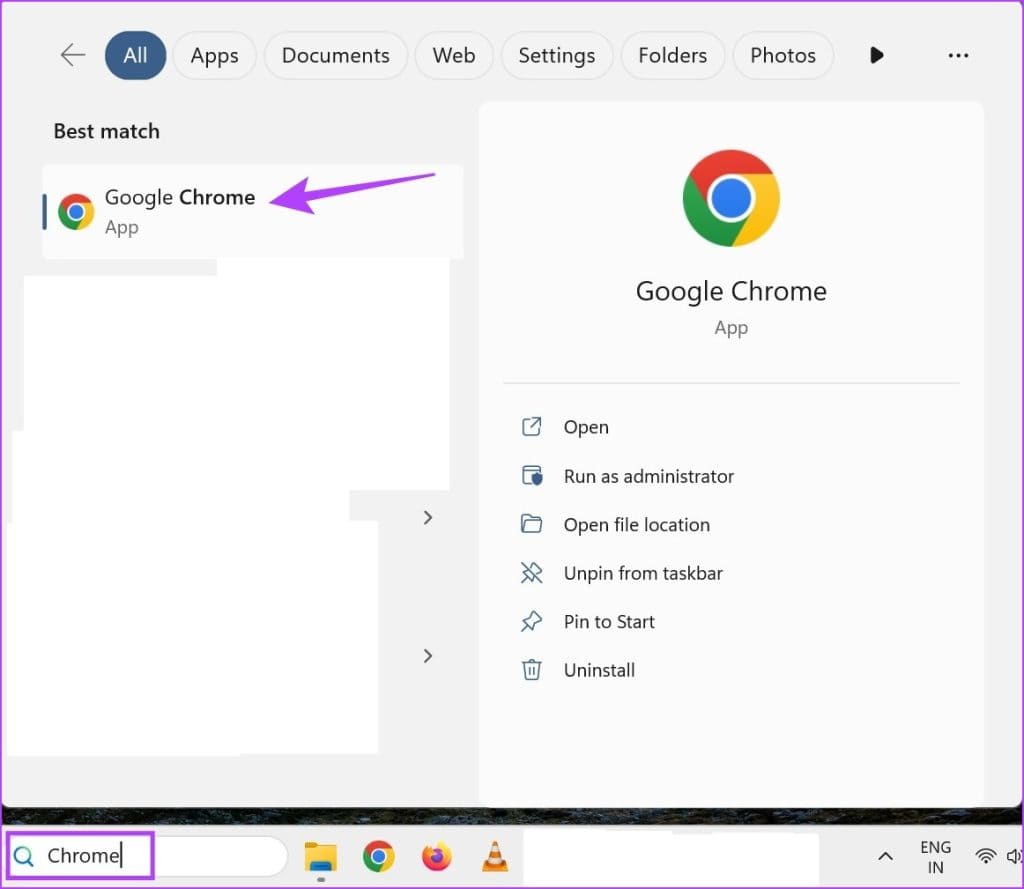Viewport: 1024px width, 889px height.
Task: Select Pin to Start
Action: click(609, 621)
